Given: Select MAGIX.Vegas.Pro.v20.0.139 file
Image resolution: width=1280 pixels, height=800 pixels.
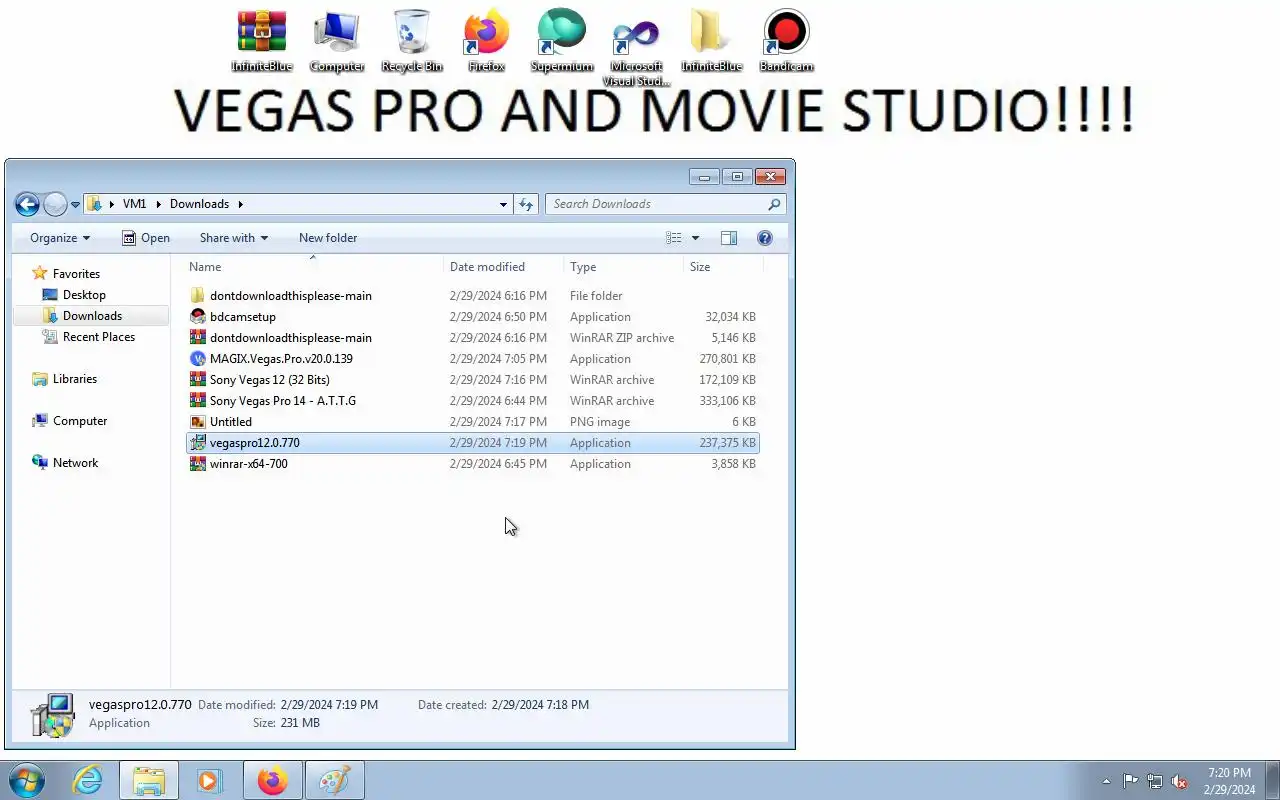Looking at the screenshot, I should (473, 359).
